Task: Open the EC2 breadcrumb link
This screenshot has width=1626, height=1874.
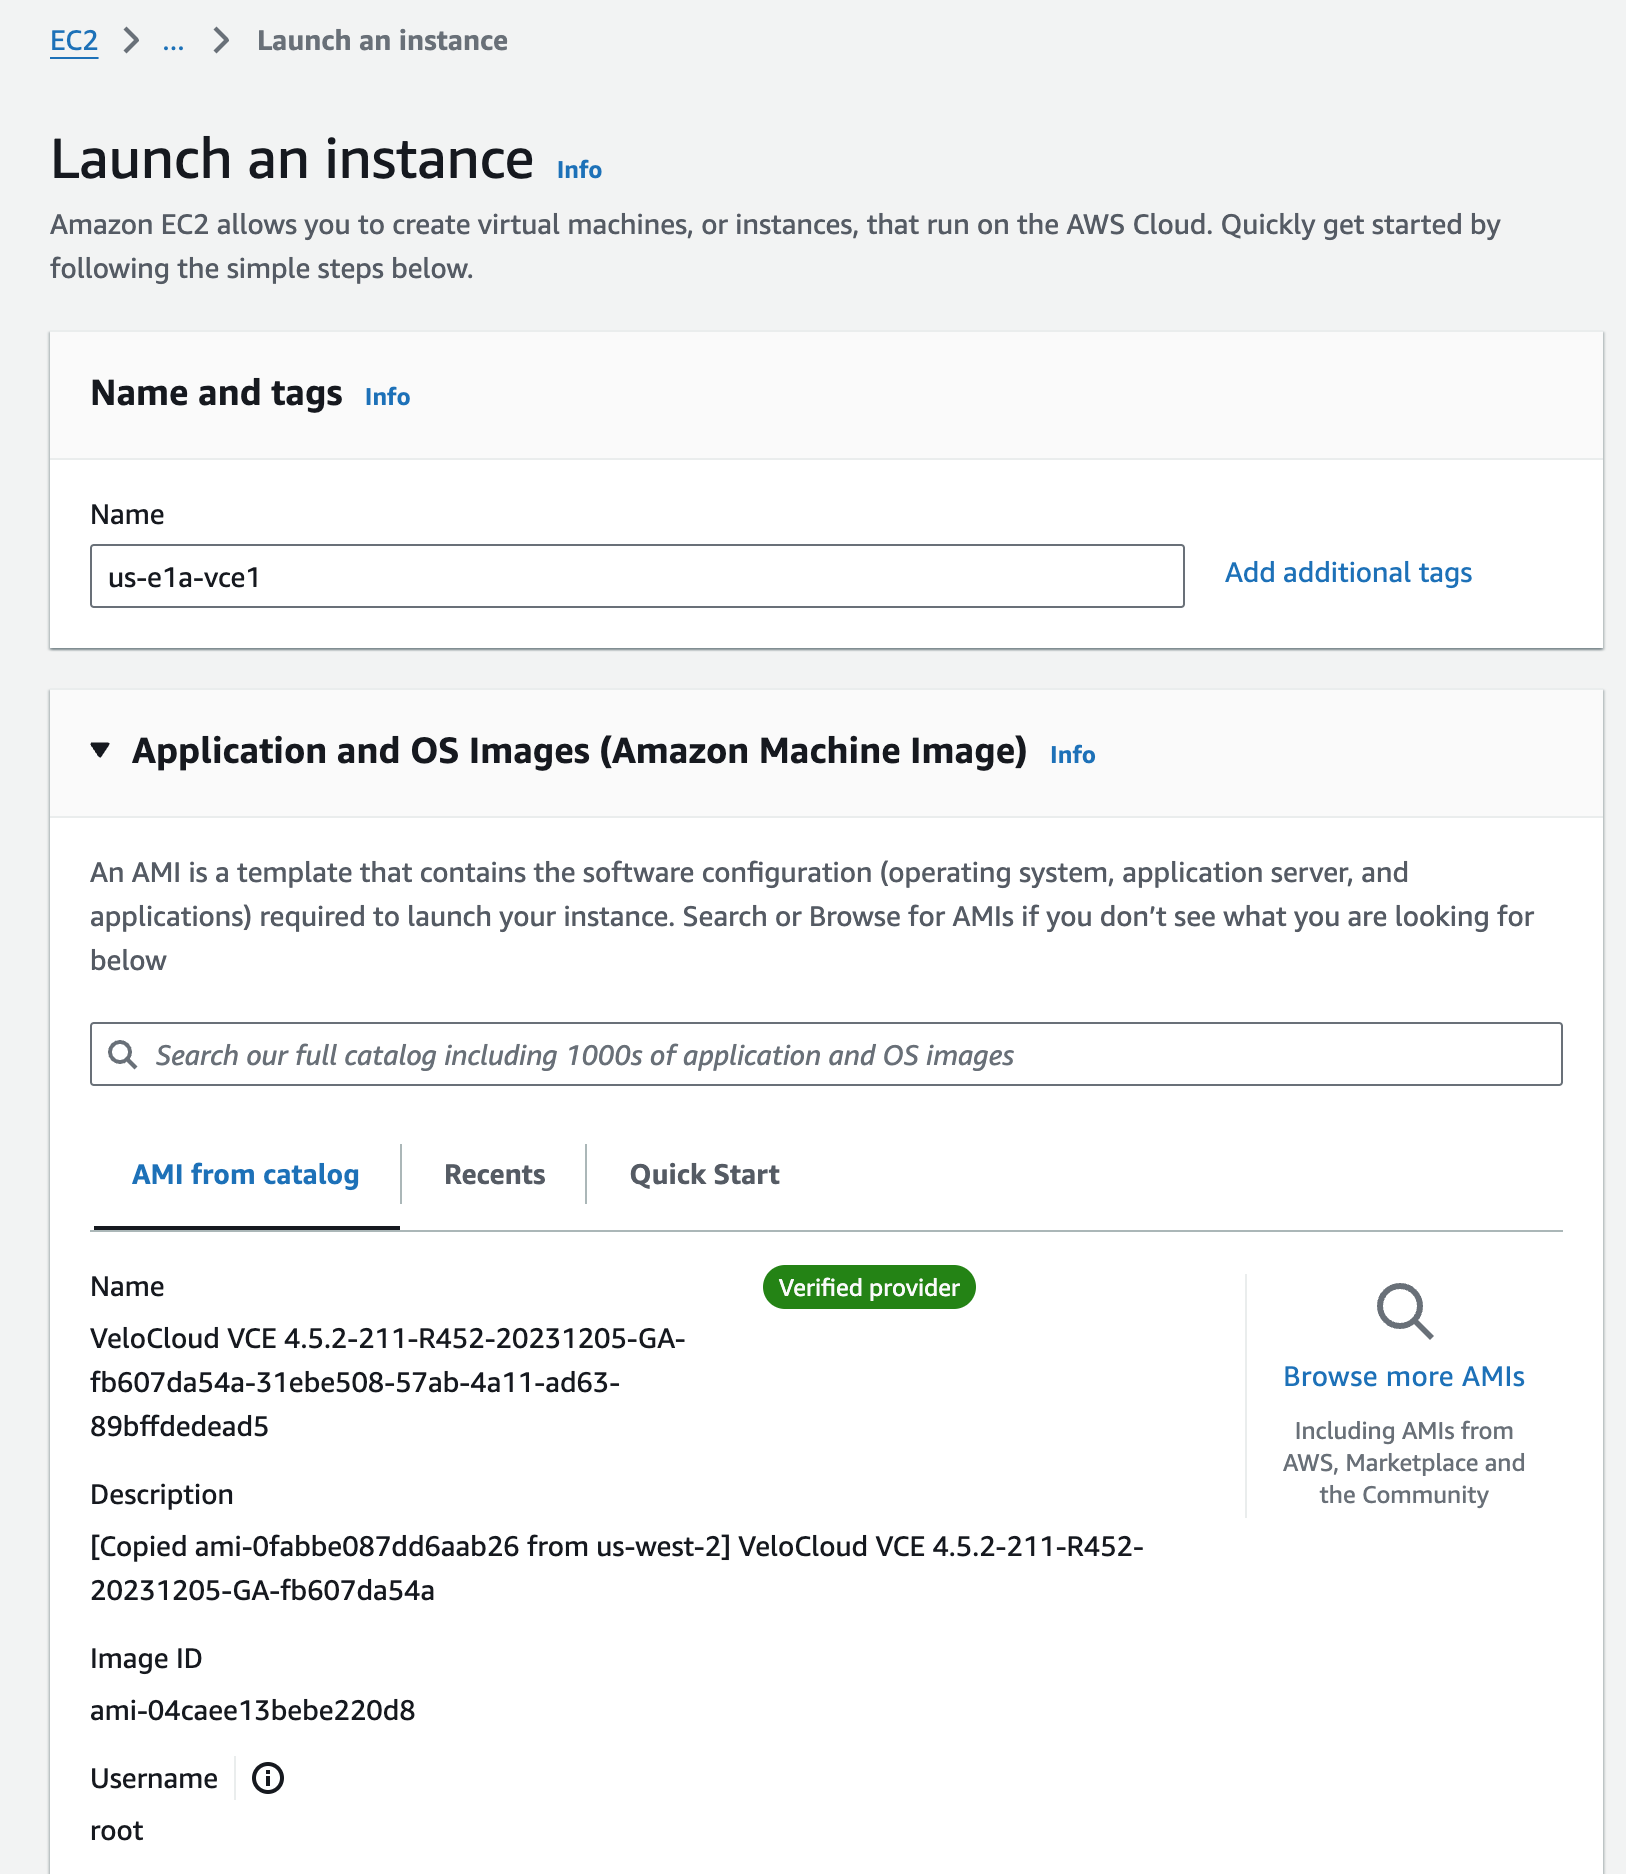Action: [x=74, y=41]
